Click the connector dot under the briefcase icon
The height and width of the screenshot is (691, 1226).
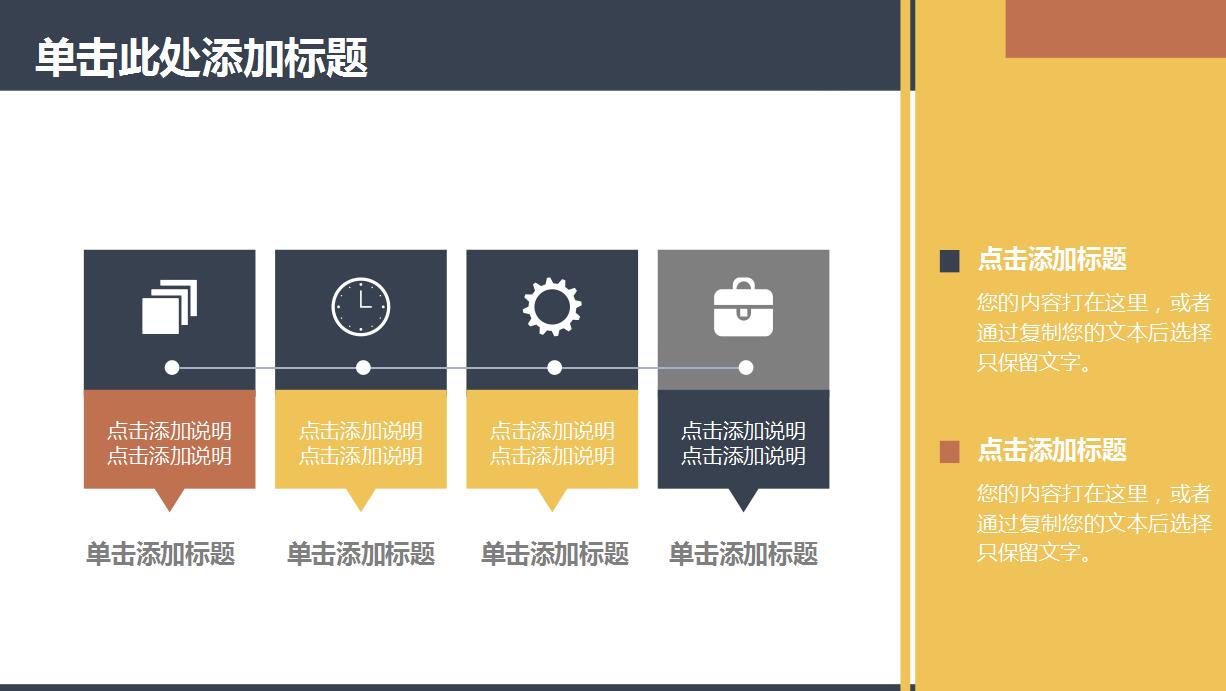(744, 368)
